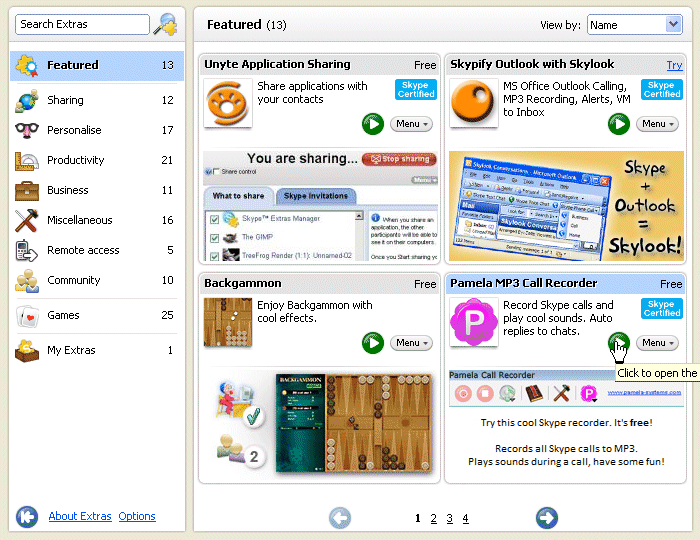Click the Pamela toolbar pink P icon
This screenshot has width=700, height=540.
coord(589,394)
